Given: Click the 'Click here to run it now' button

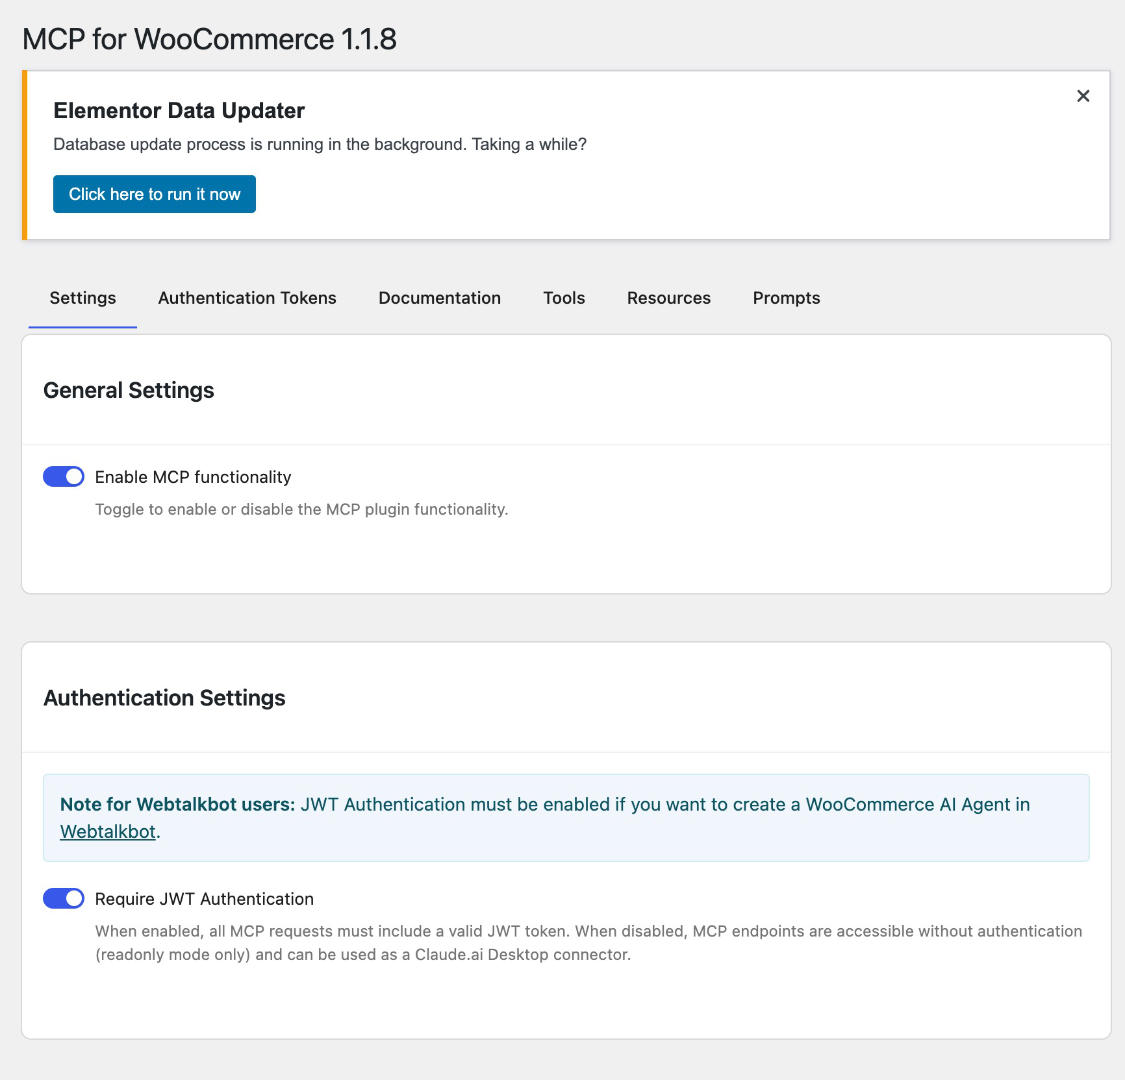Looking at the screenshot, I should [154, 194].
